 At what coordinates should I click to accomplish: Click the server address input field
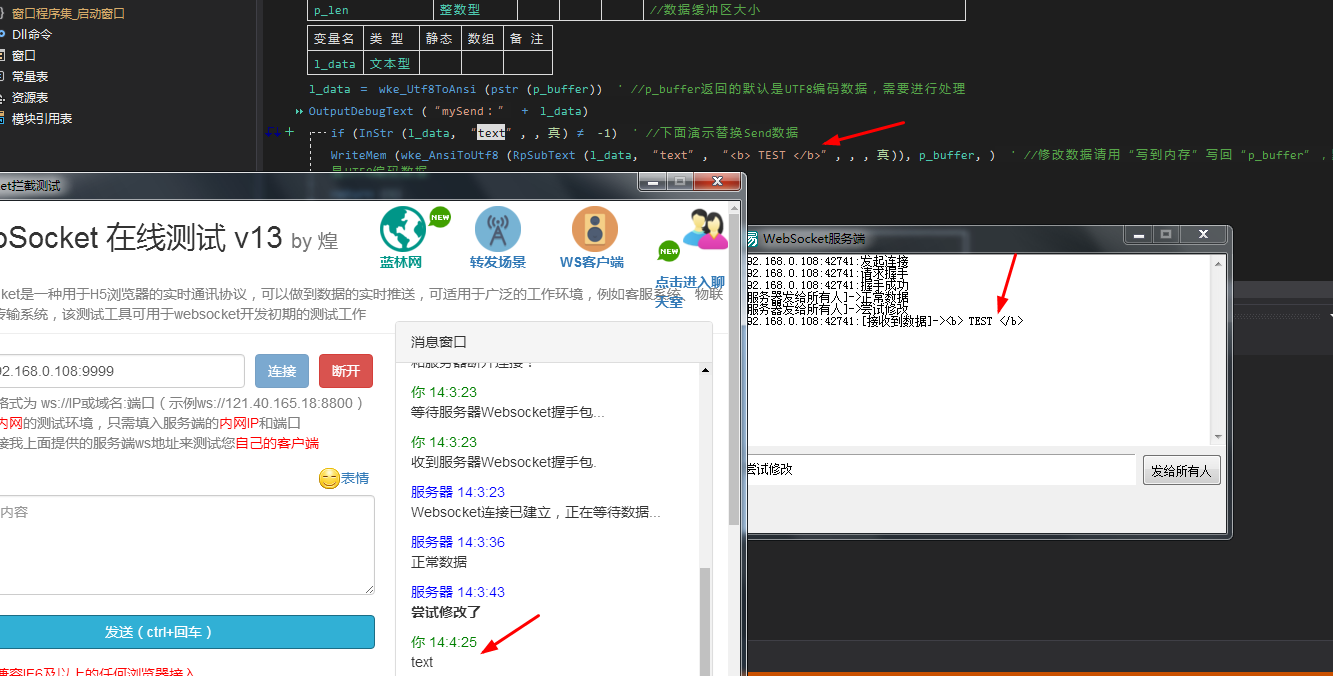pos(120,371)
